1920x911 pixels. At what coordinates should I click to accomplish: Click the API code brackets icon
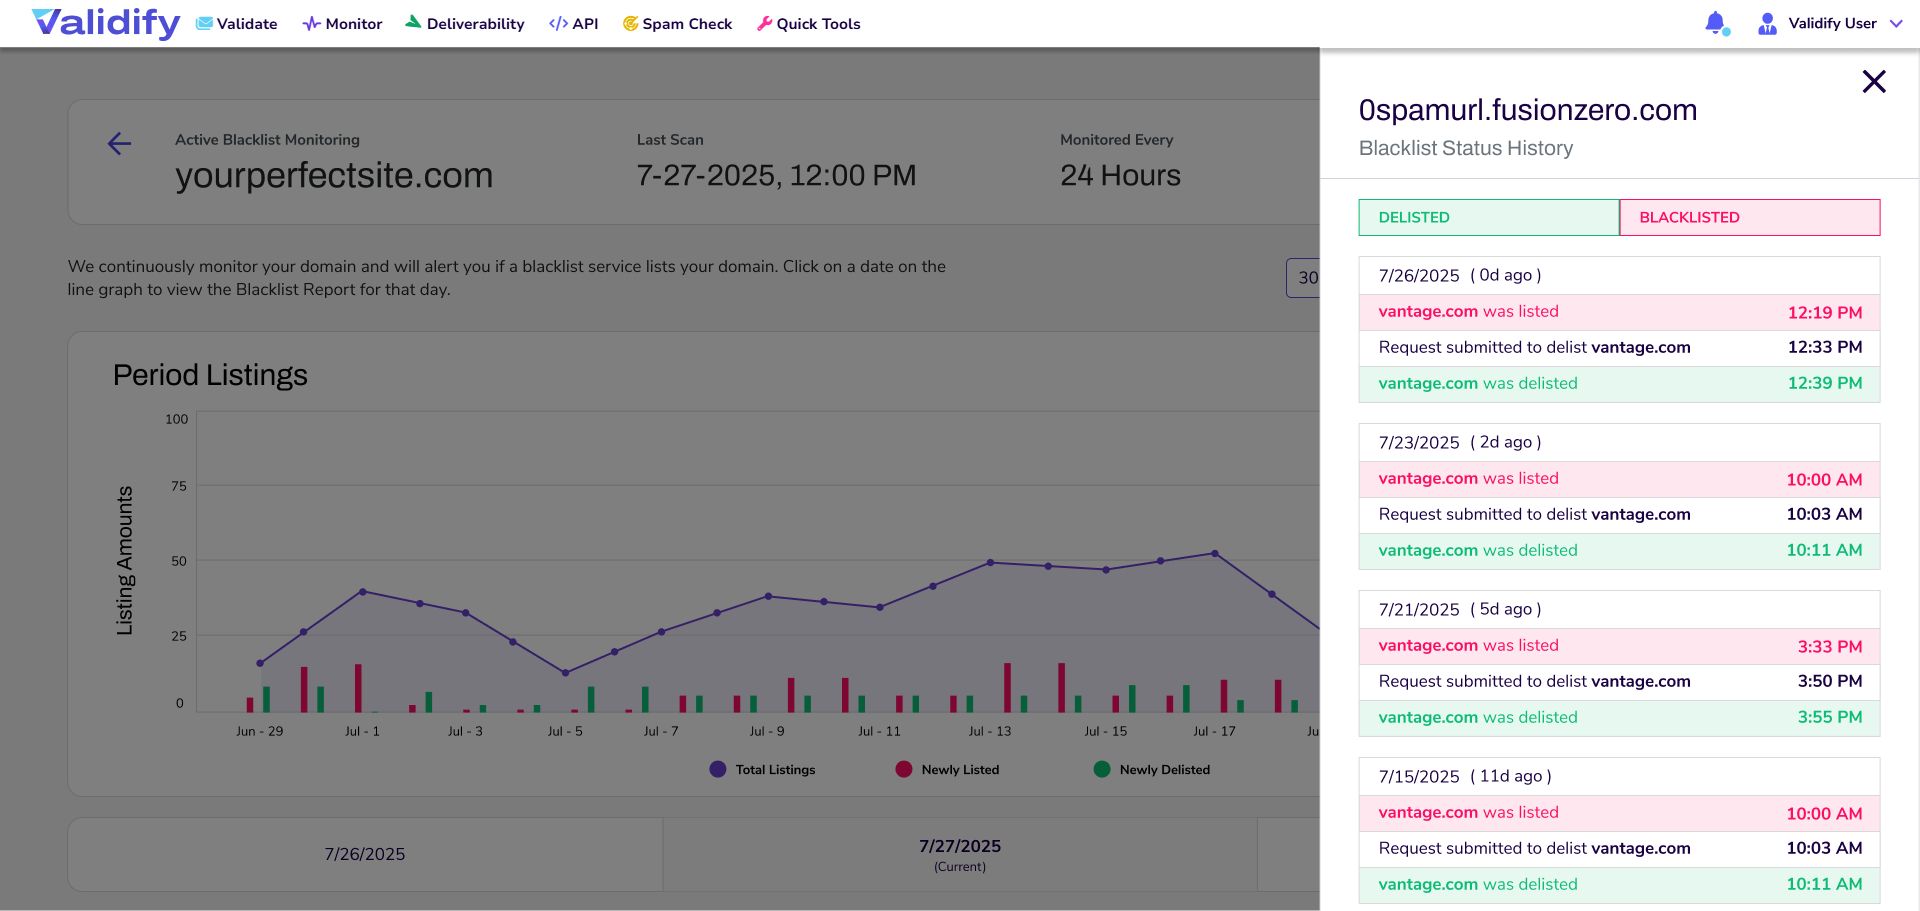[558, 24]
